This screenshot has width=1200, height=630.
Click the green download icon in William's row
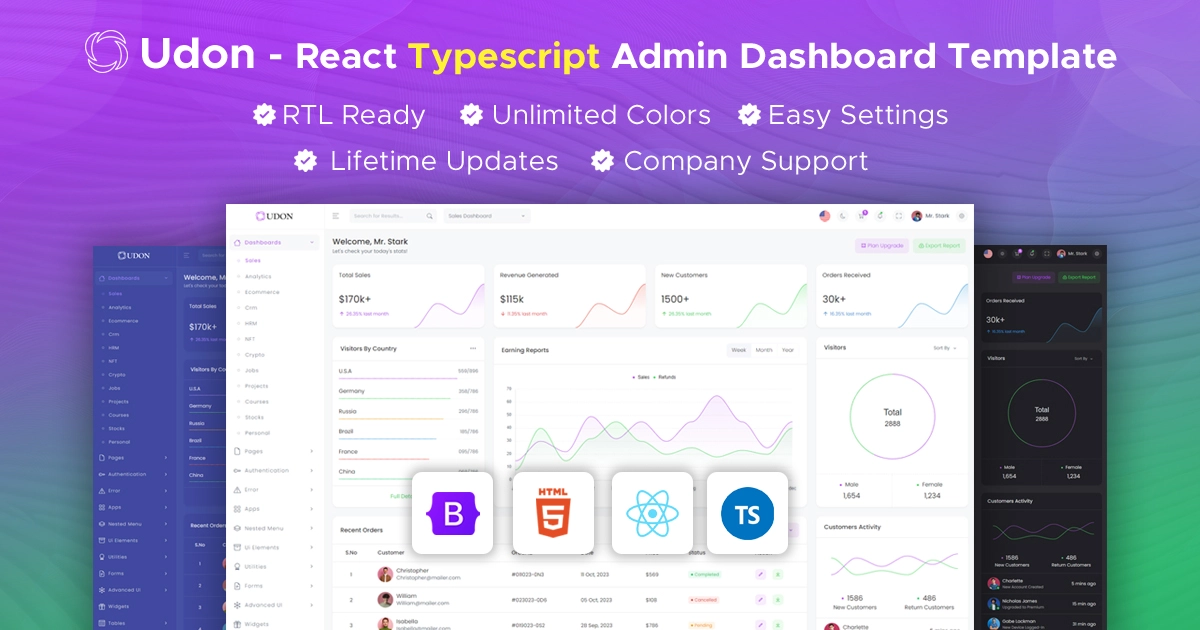tap(778, 600)
